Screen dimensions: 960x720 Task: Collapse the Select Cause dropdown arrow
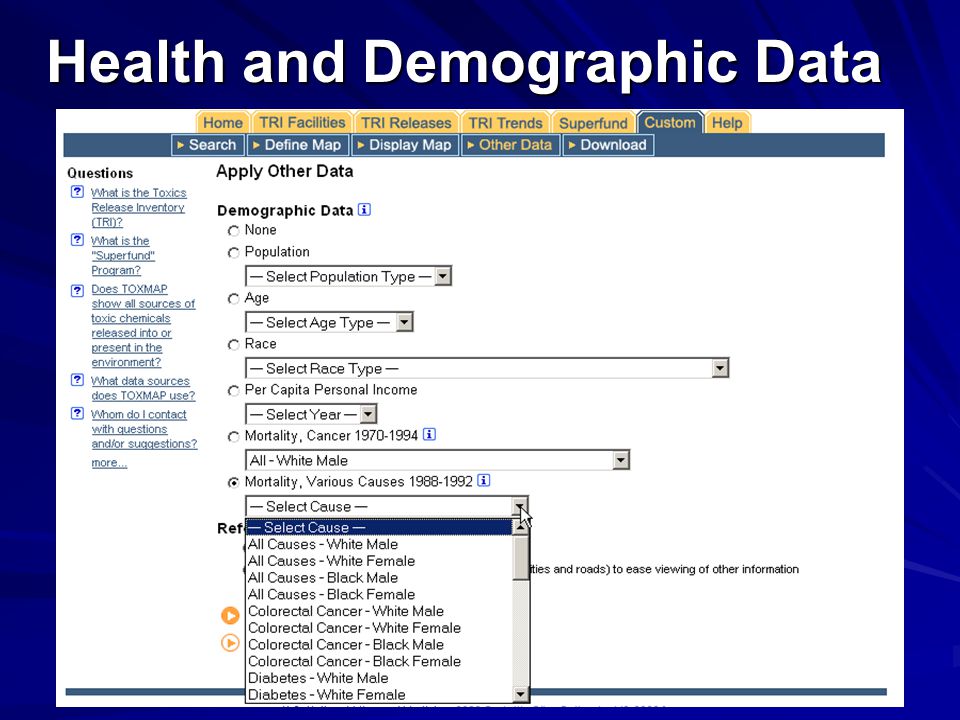point(520,507)
